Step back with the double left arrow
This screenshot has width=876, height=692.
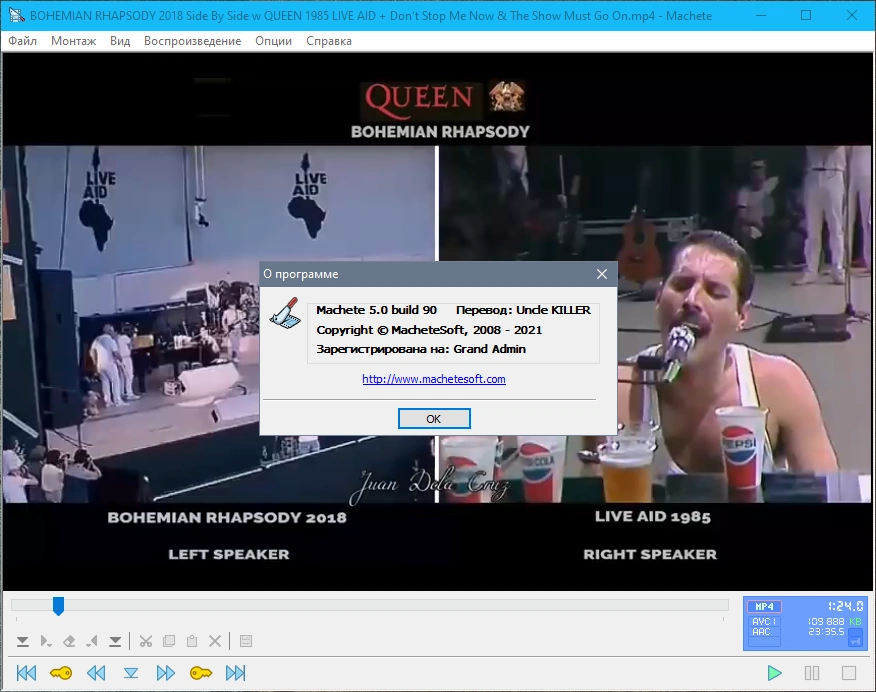[96, 673]
